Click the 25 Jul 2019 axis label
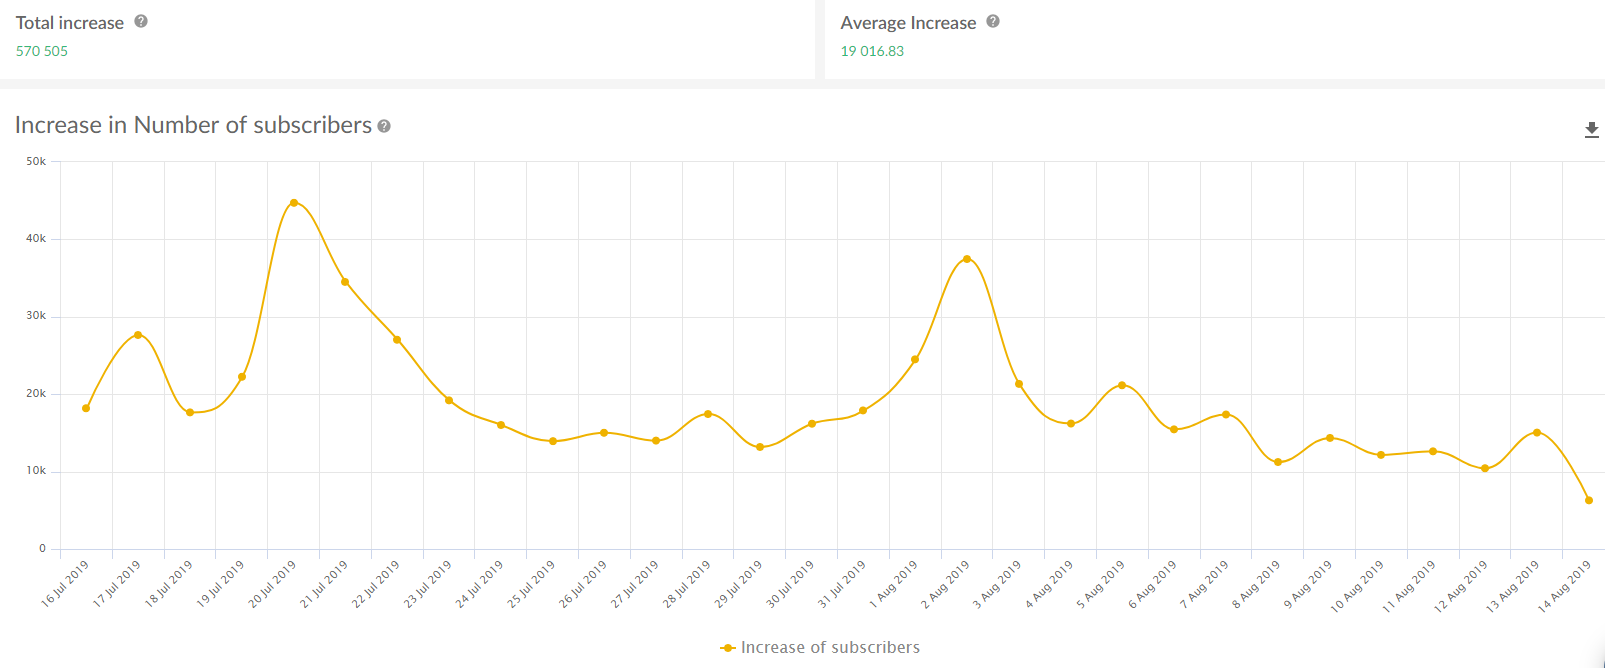Viewport: 1605px width, 668px height. coord(531,585)
